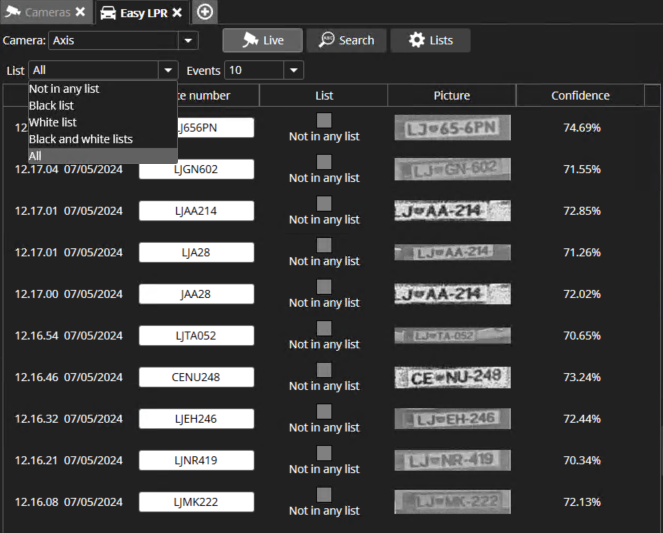Toggle list checkbox for plate LJMK222
Viewport: 663px width, 533px height.
click(324, 494)
